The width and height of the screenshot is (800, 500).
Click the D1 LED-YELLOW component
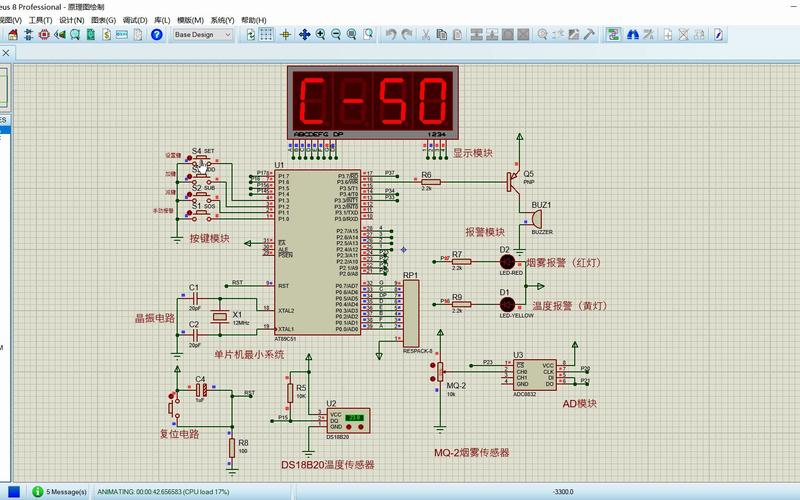point(507,305)
